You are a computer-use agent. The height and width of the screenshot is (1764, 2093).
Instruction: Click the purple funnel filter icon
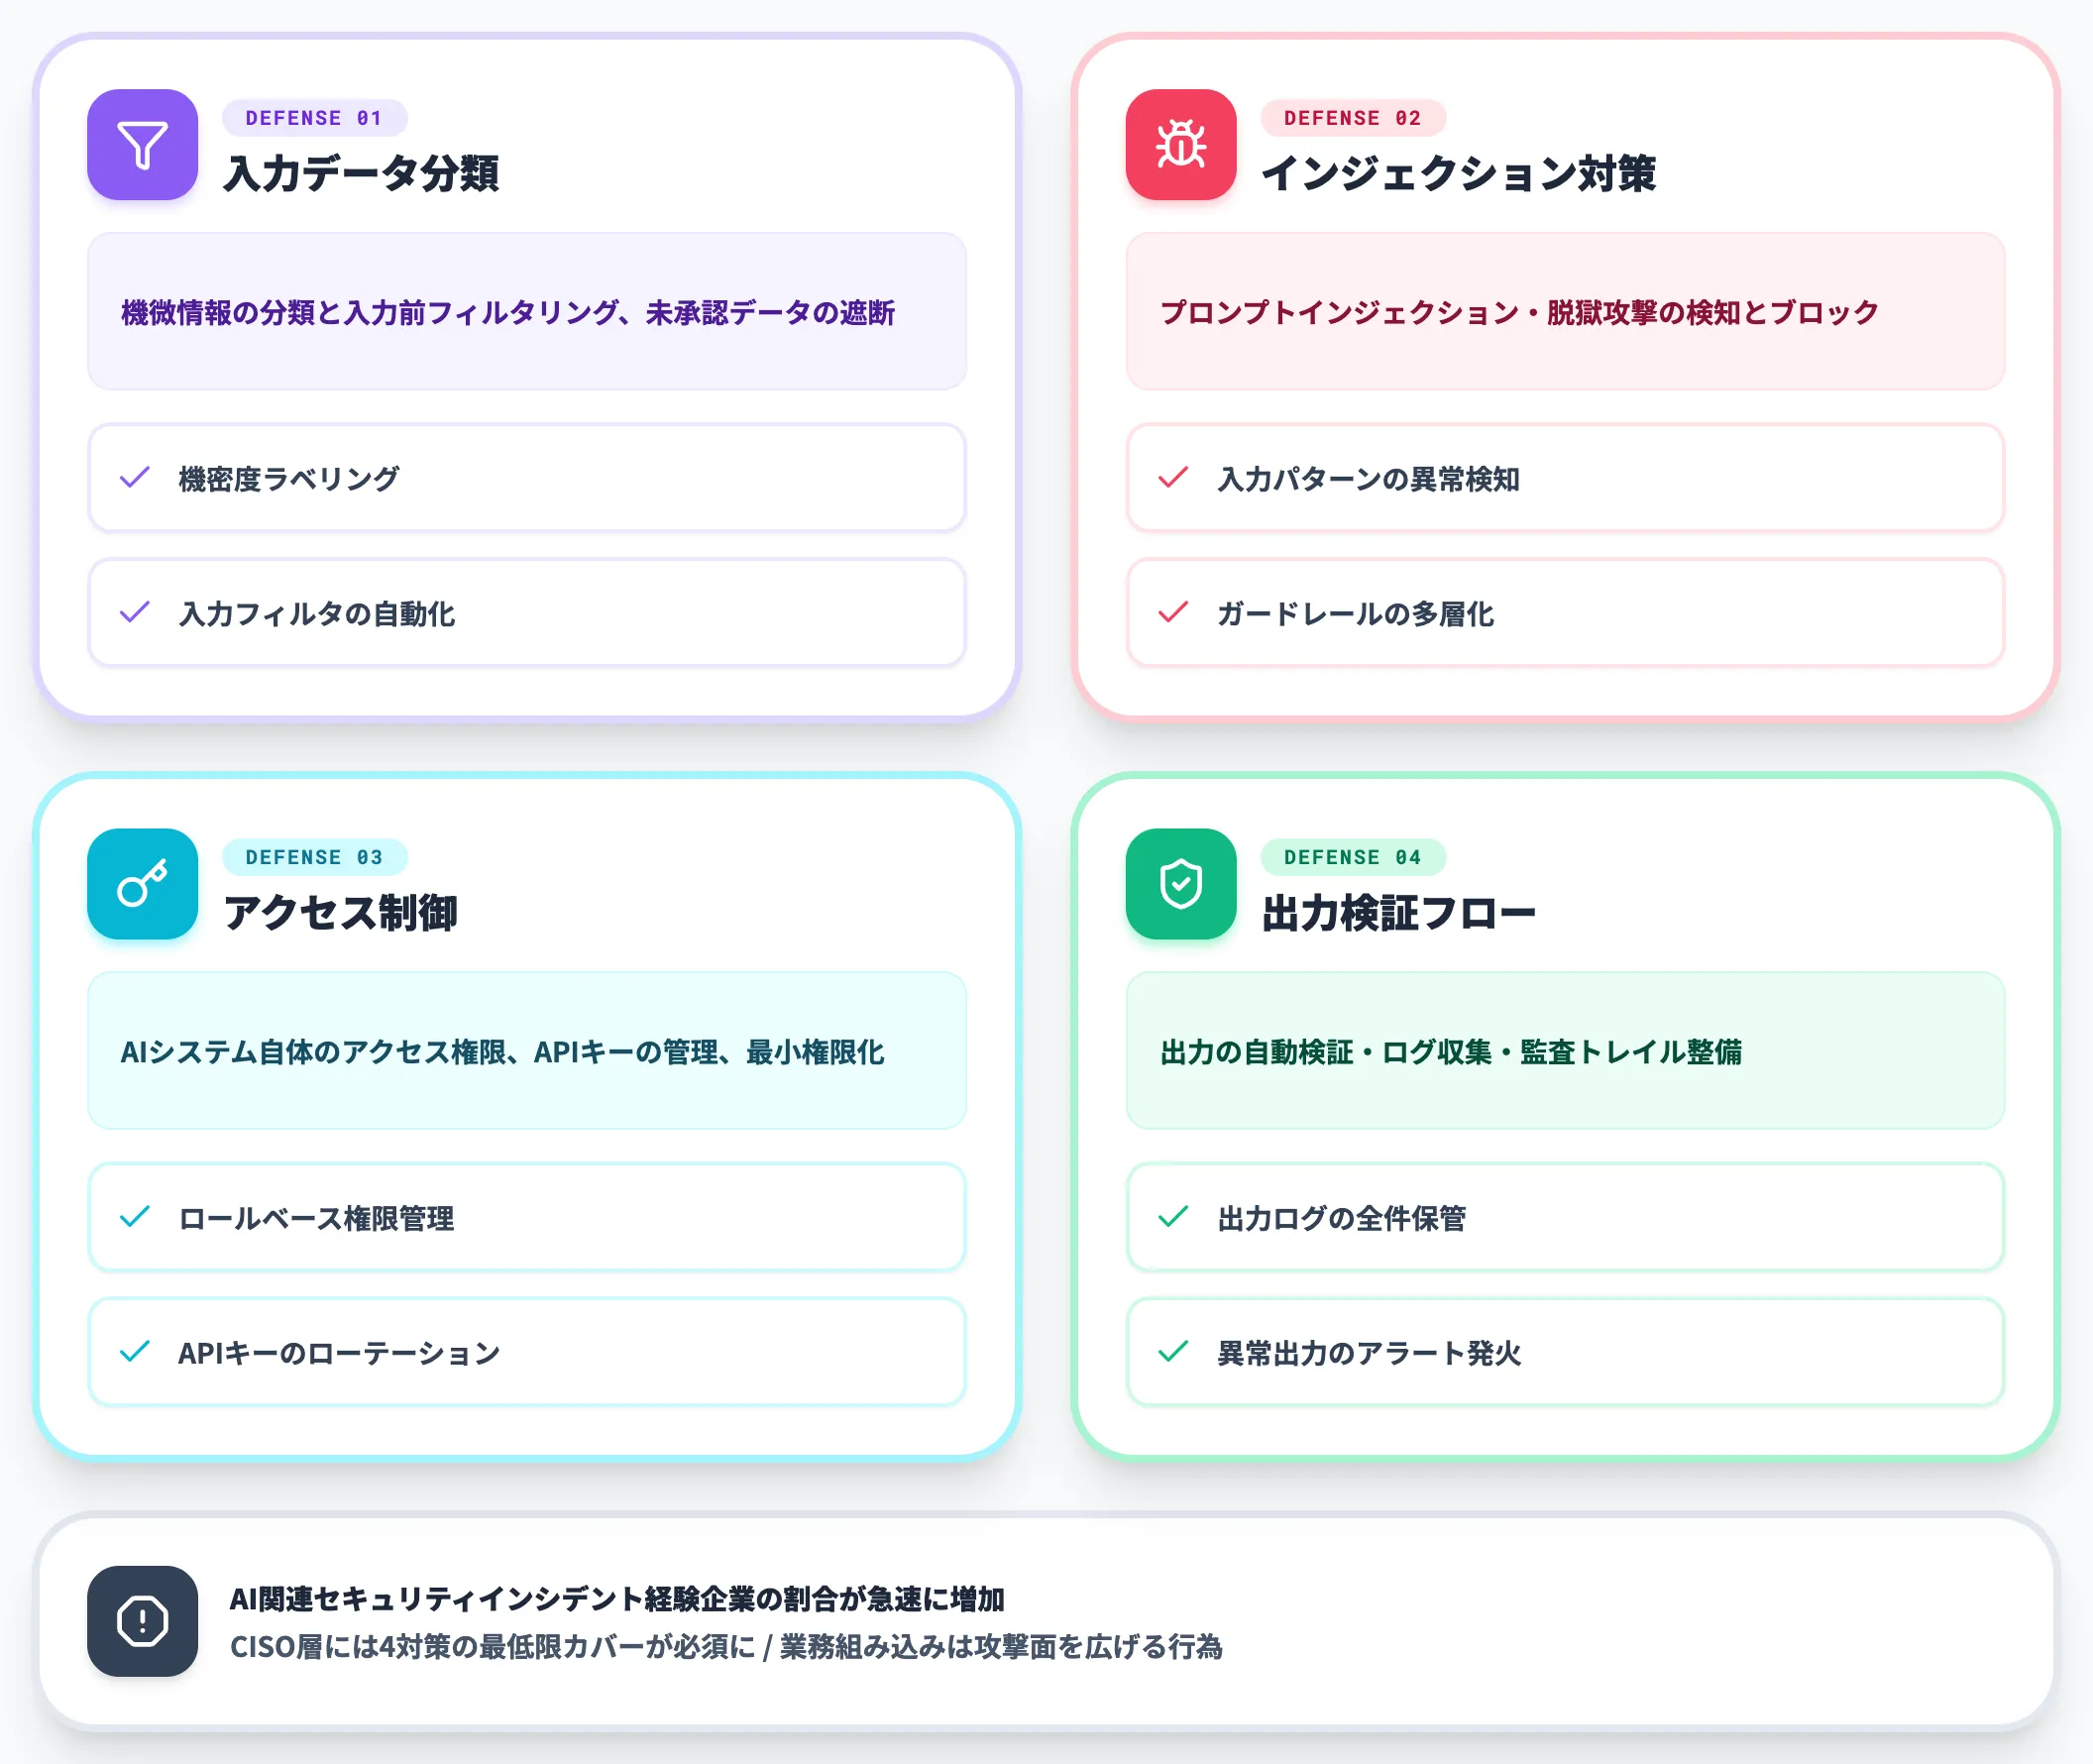142,145
